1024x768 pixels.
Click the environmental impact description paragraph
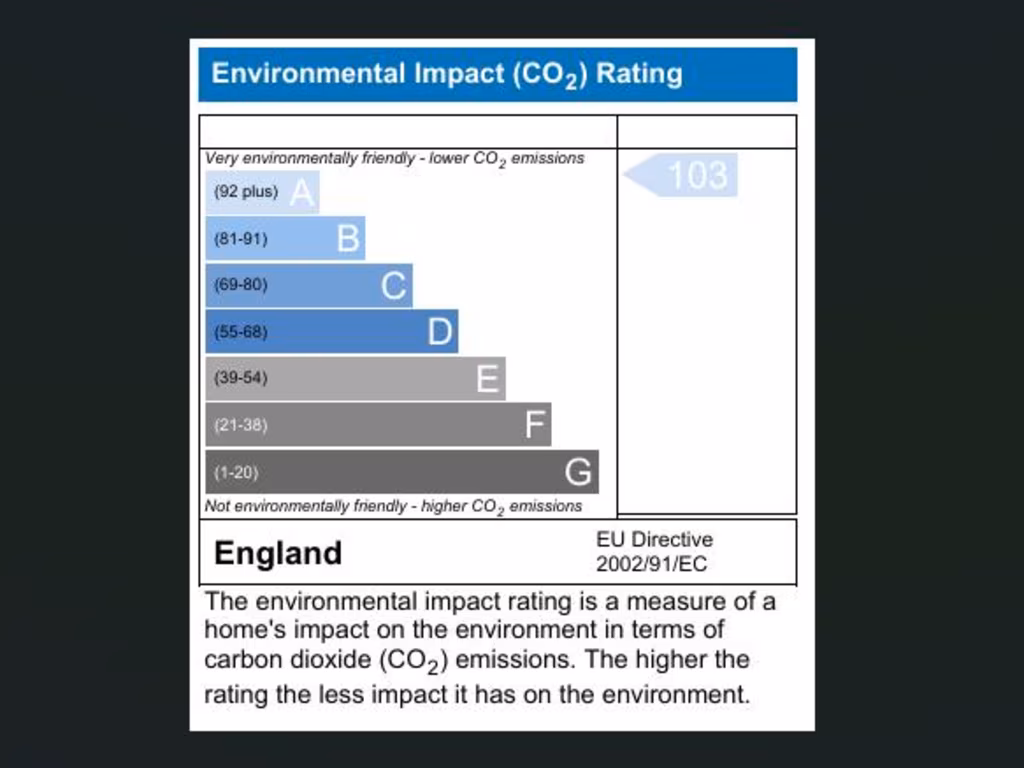click(490, 648)
